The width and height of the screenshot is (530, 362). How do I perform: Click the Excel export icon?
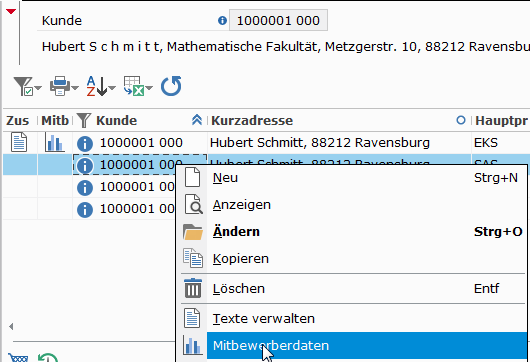pyautogui.click(x=134, y=86)
